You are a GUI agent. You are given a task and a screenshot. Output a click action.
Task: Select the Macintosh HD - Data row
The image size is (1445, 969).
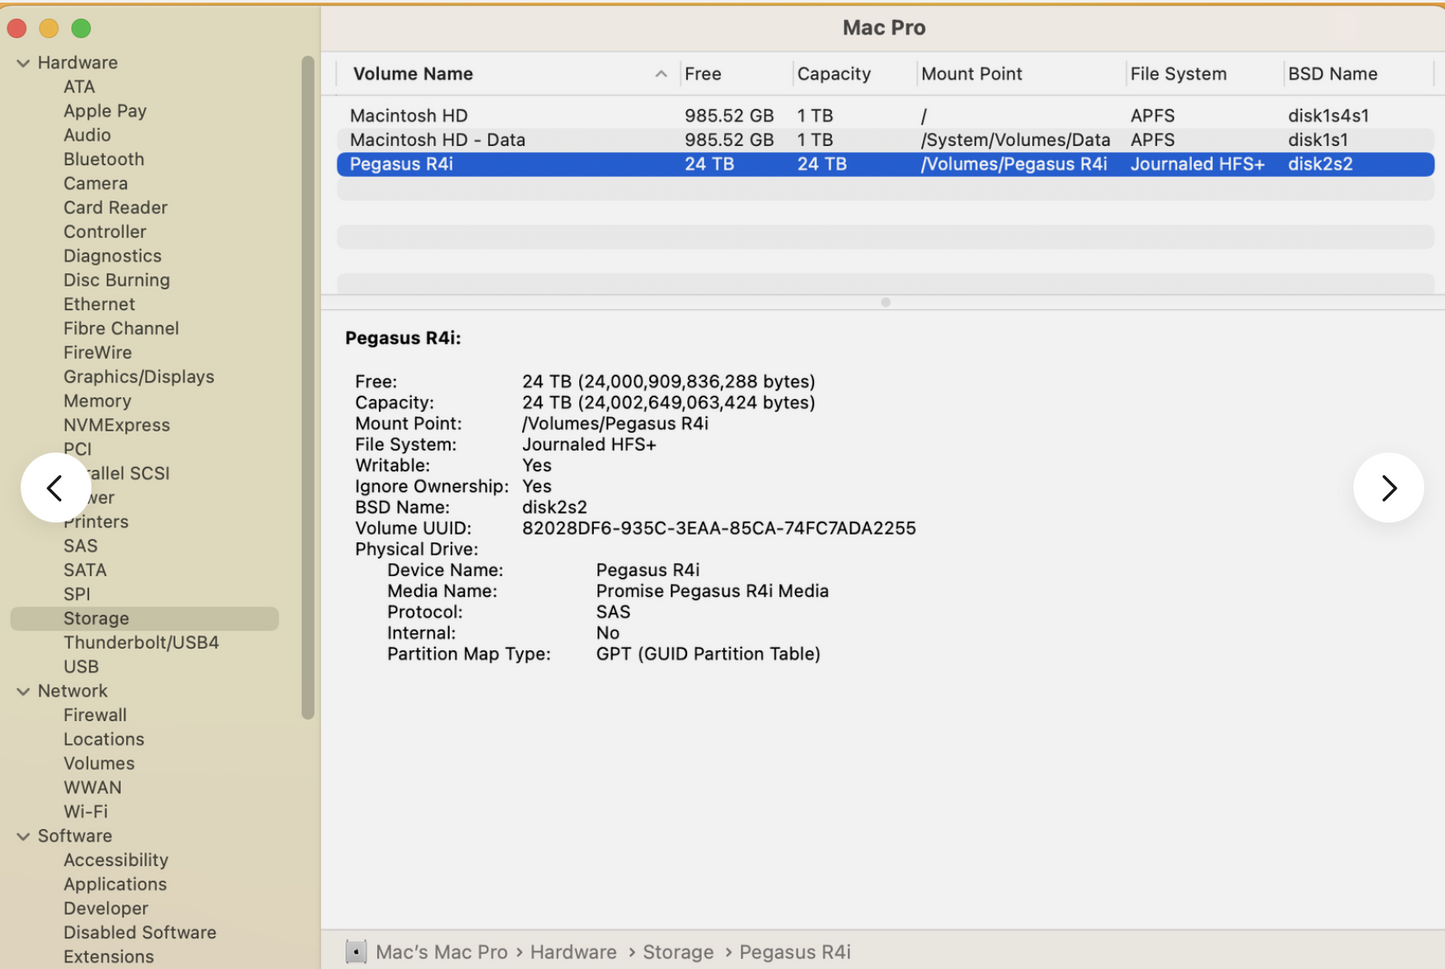[500, 139]
